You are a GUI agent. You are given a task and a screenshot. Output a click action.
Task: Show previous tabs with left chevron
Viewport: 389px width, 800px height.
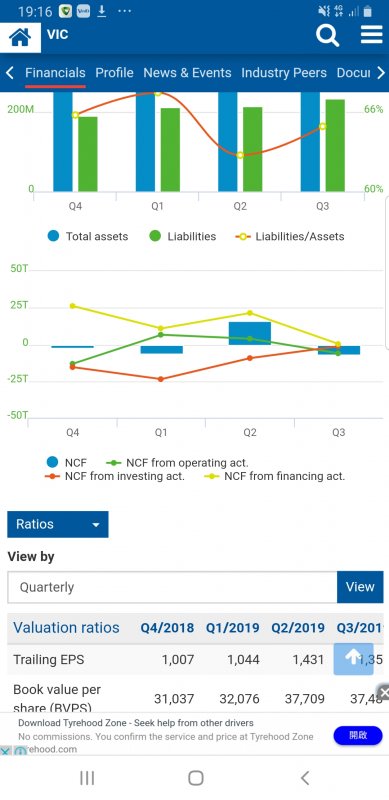coord(9,73)
